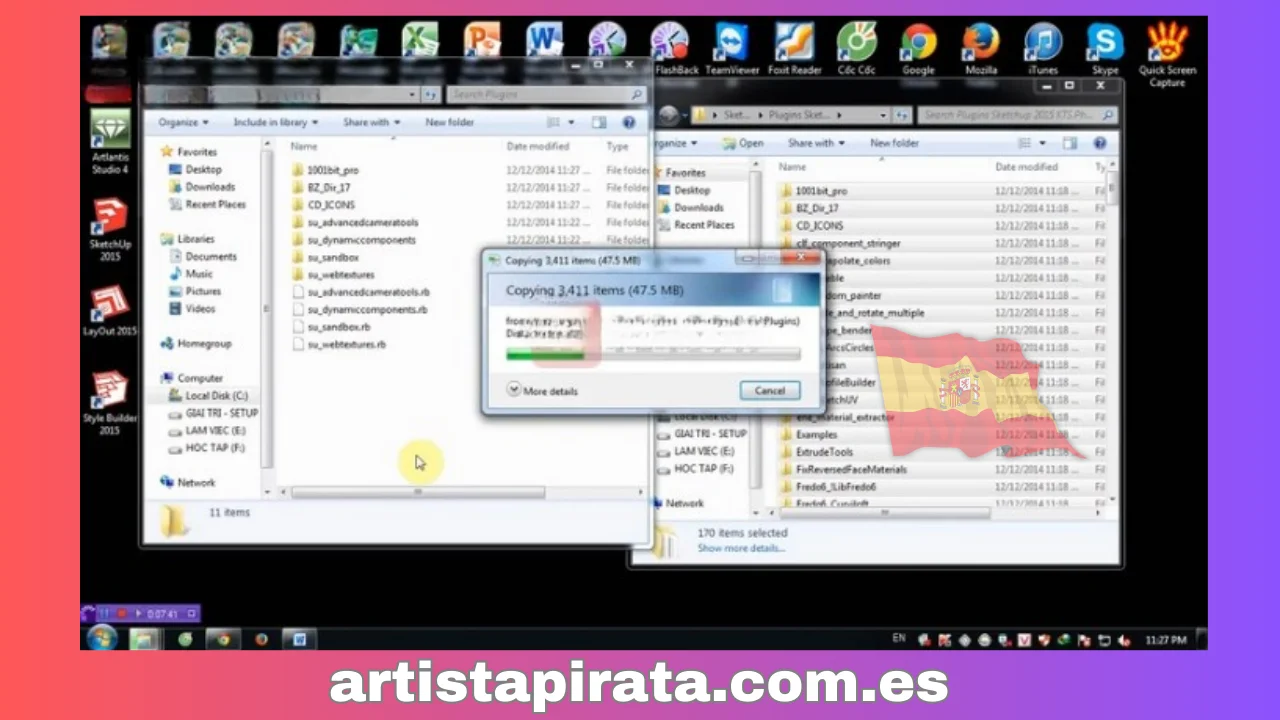Launch SketchUp 2015 from the desktop

click(x=110, y=229)
